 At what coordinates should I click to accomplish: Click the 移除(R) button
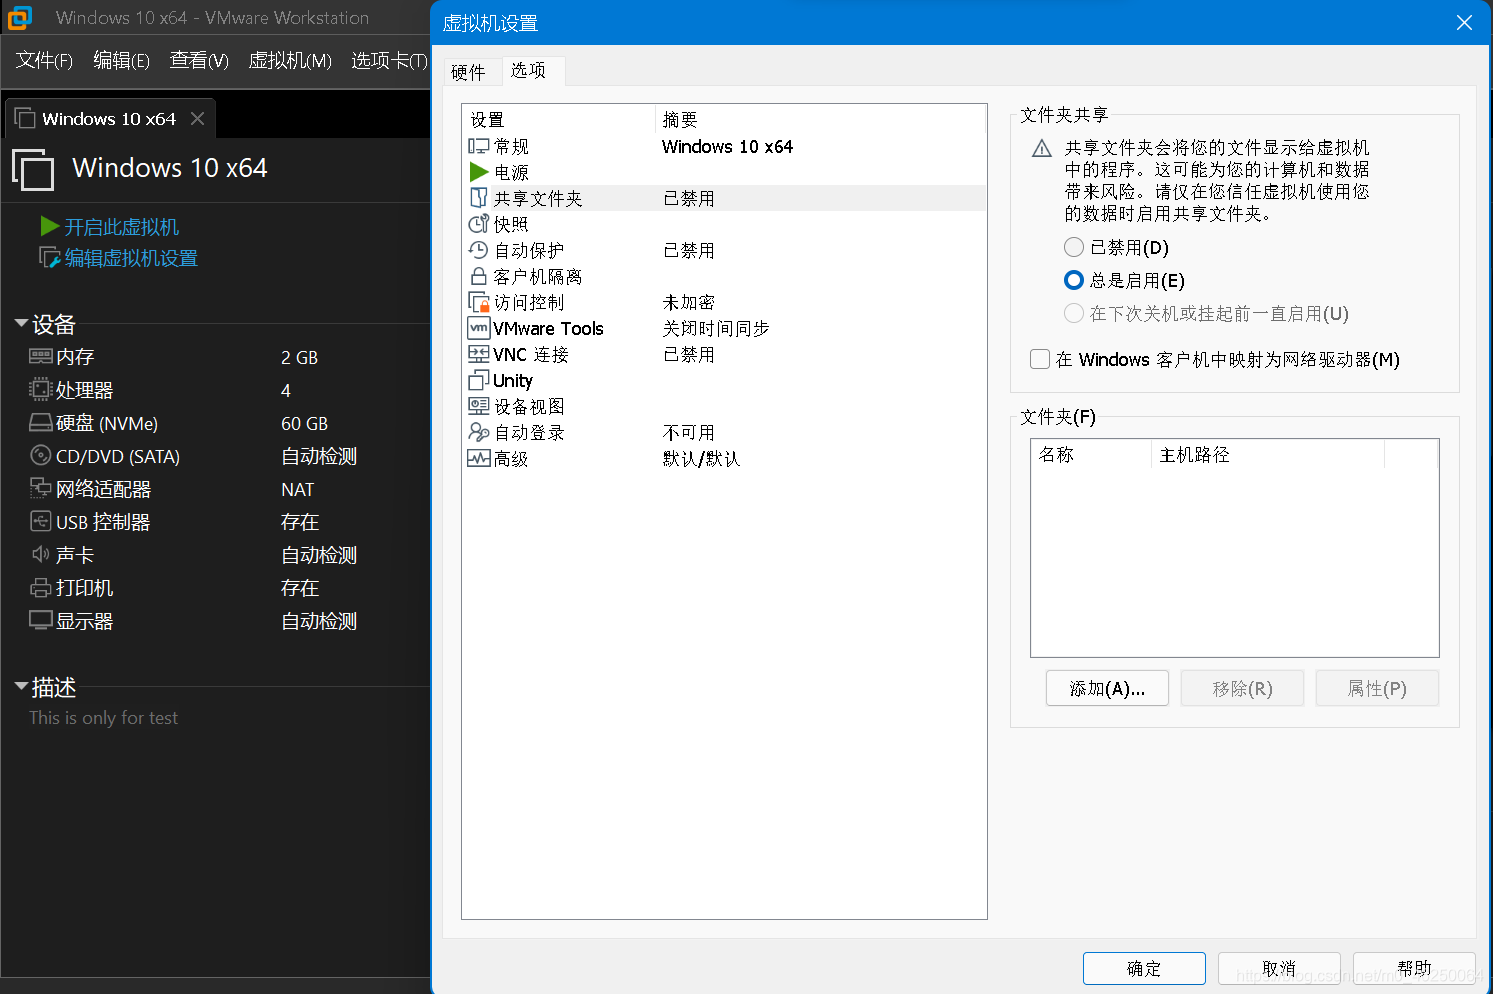click(x=1242, y=688)
